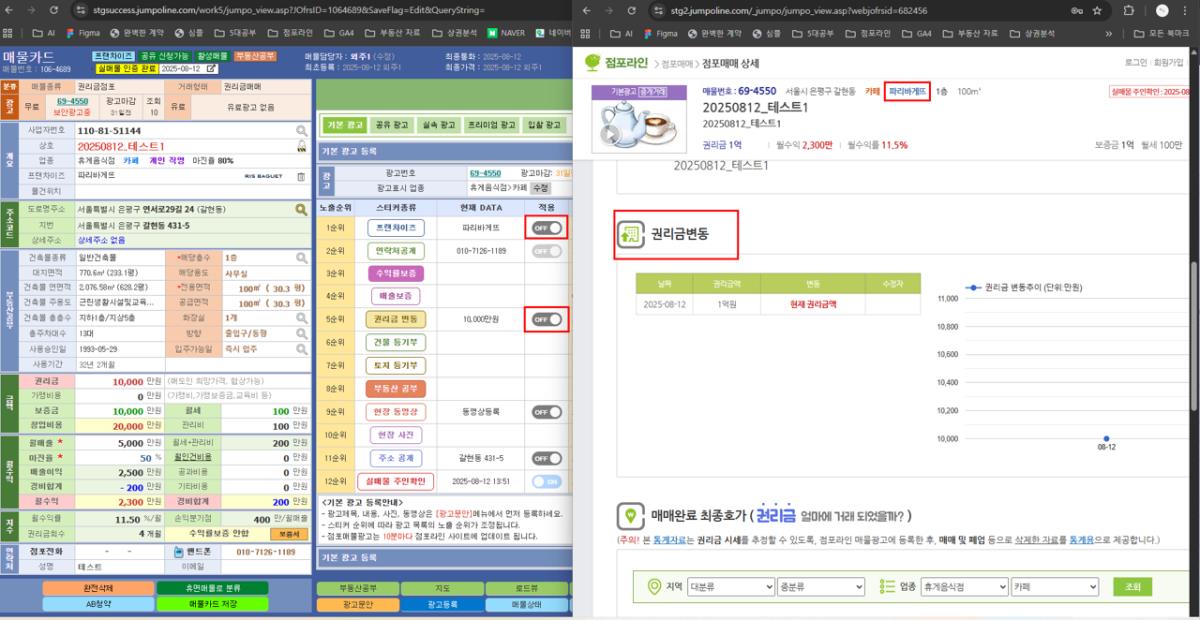Open the 중분류 region dropdown
Image resolution: width=1200 pixels, height=620 pixels.
click(x=820, y=587)
